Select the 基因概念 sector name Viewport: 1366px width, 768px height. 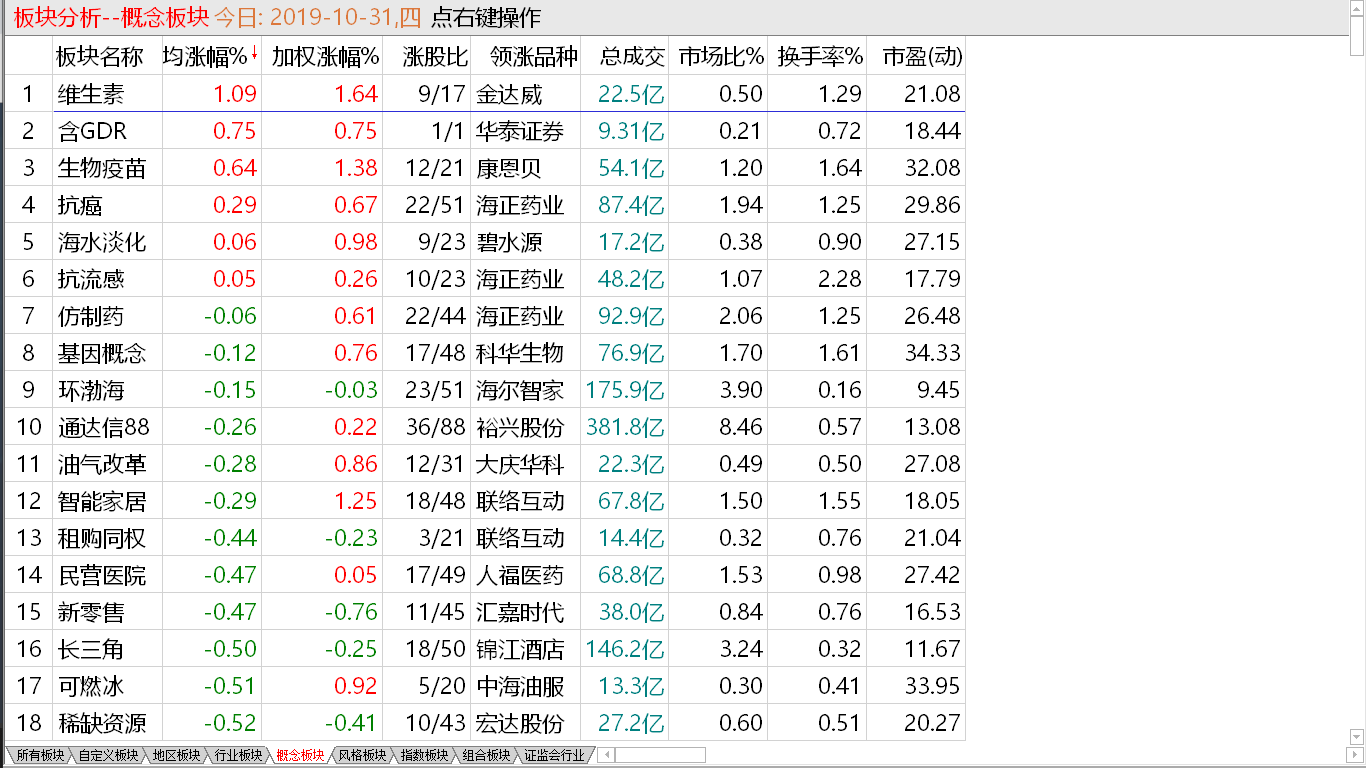[101, 353]
